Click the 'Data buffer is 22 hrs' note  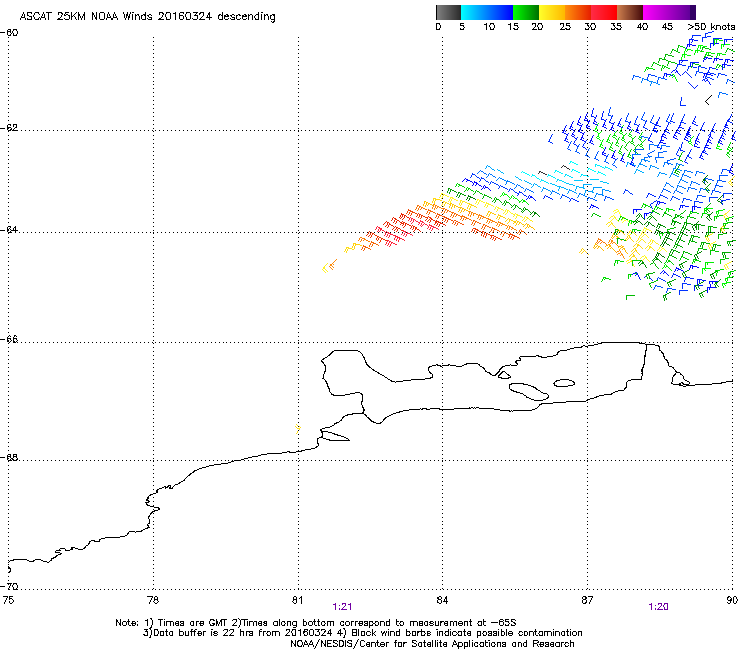pos(362,633)
